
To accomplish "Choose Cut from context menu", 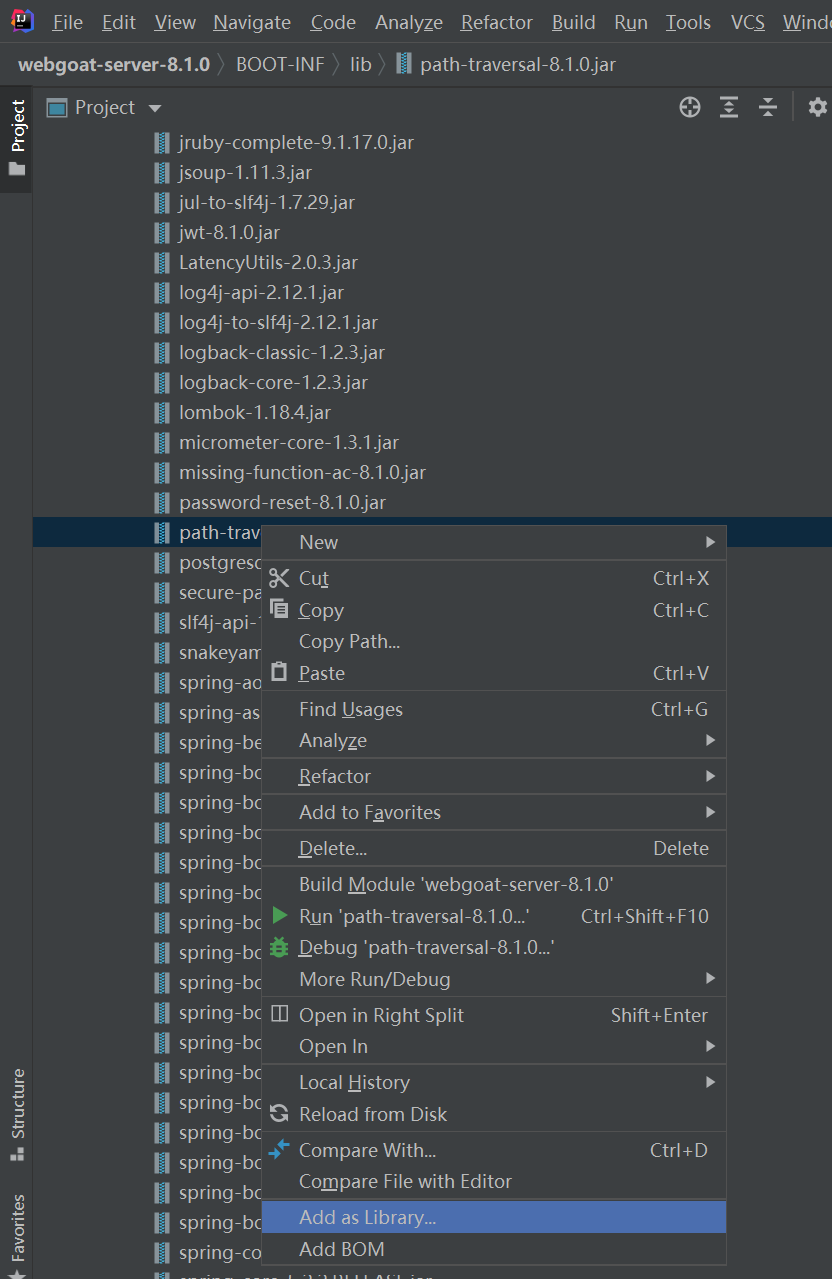I will click(x=494, y=578).
